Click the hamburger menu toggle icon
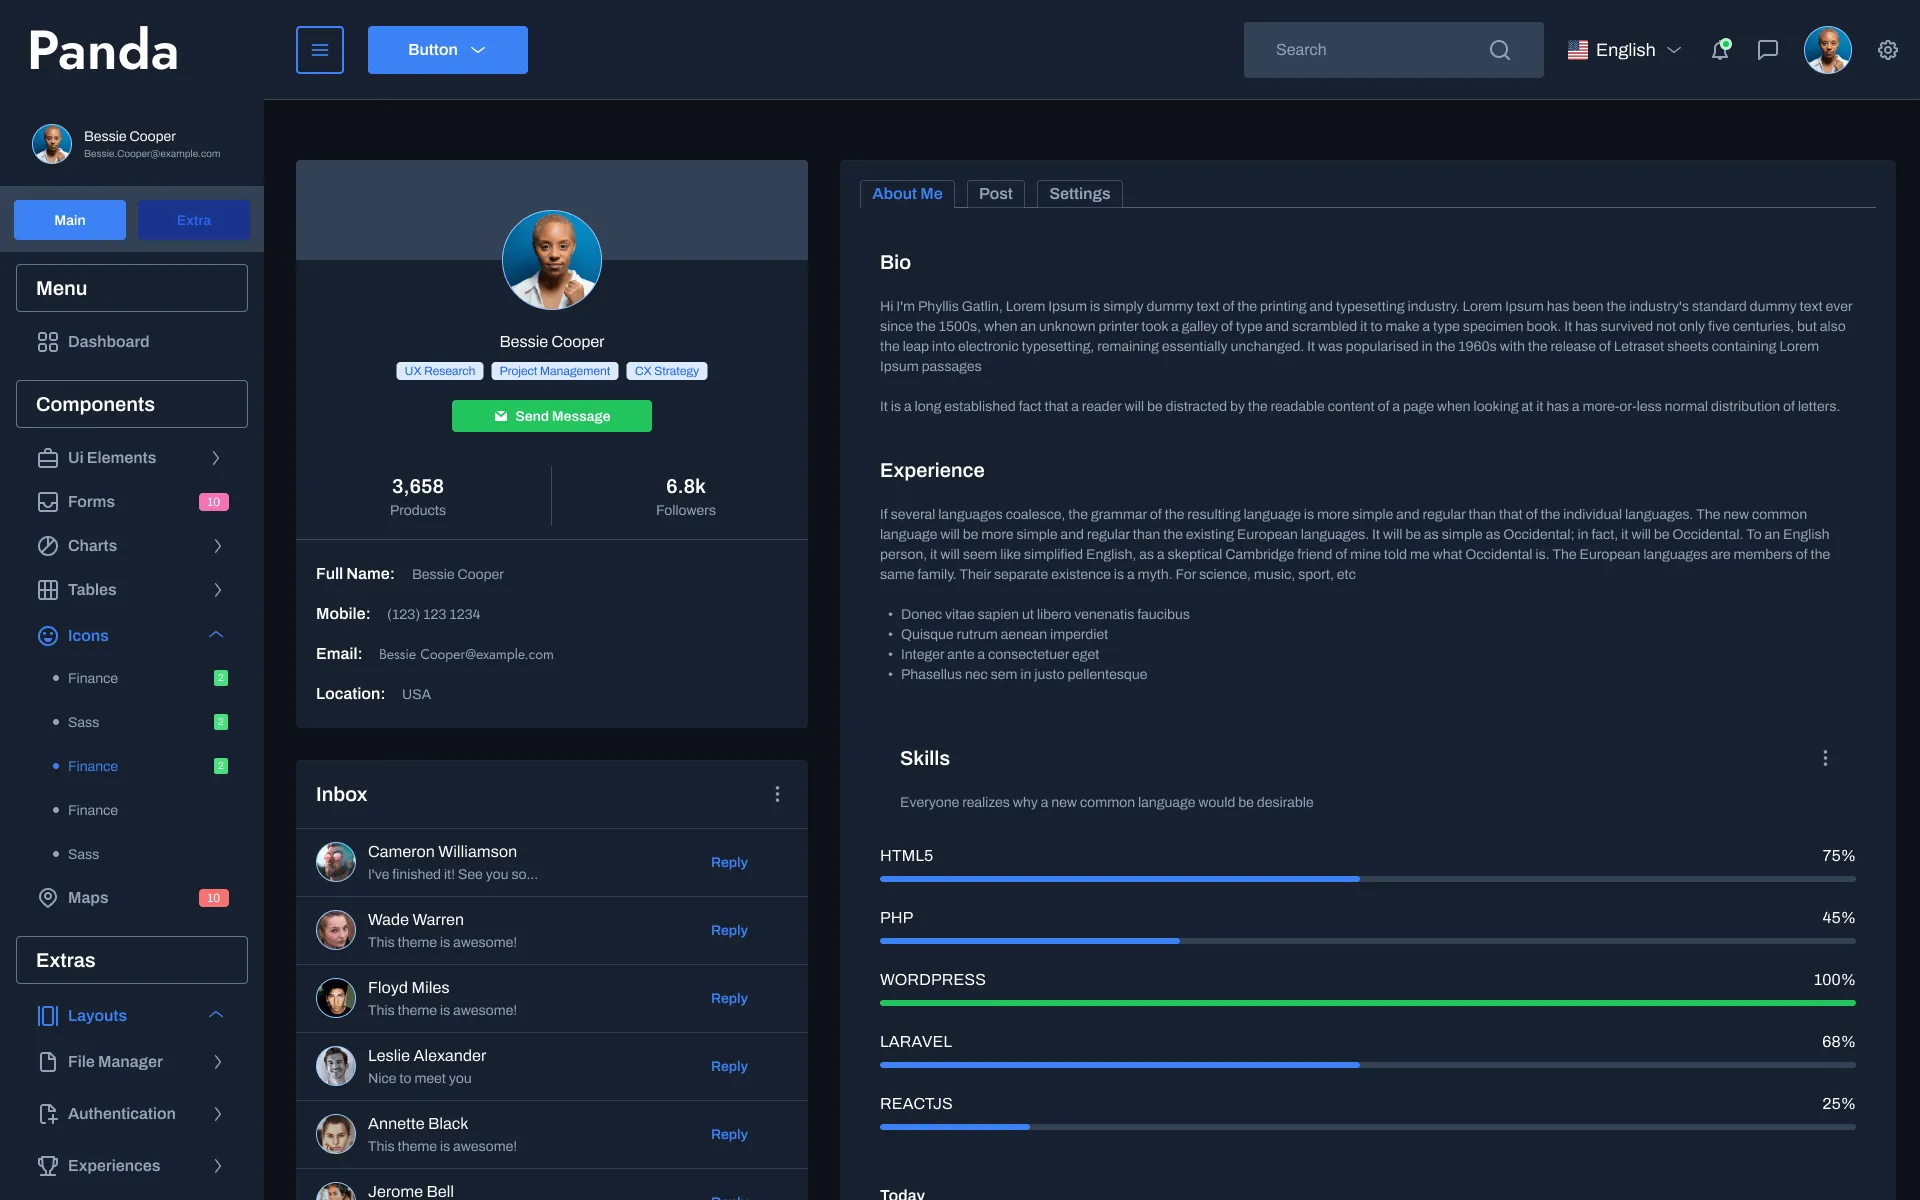This screenshot has height=1200, width=1920. pyautogui.click(x=320, y=50)
